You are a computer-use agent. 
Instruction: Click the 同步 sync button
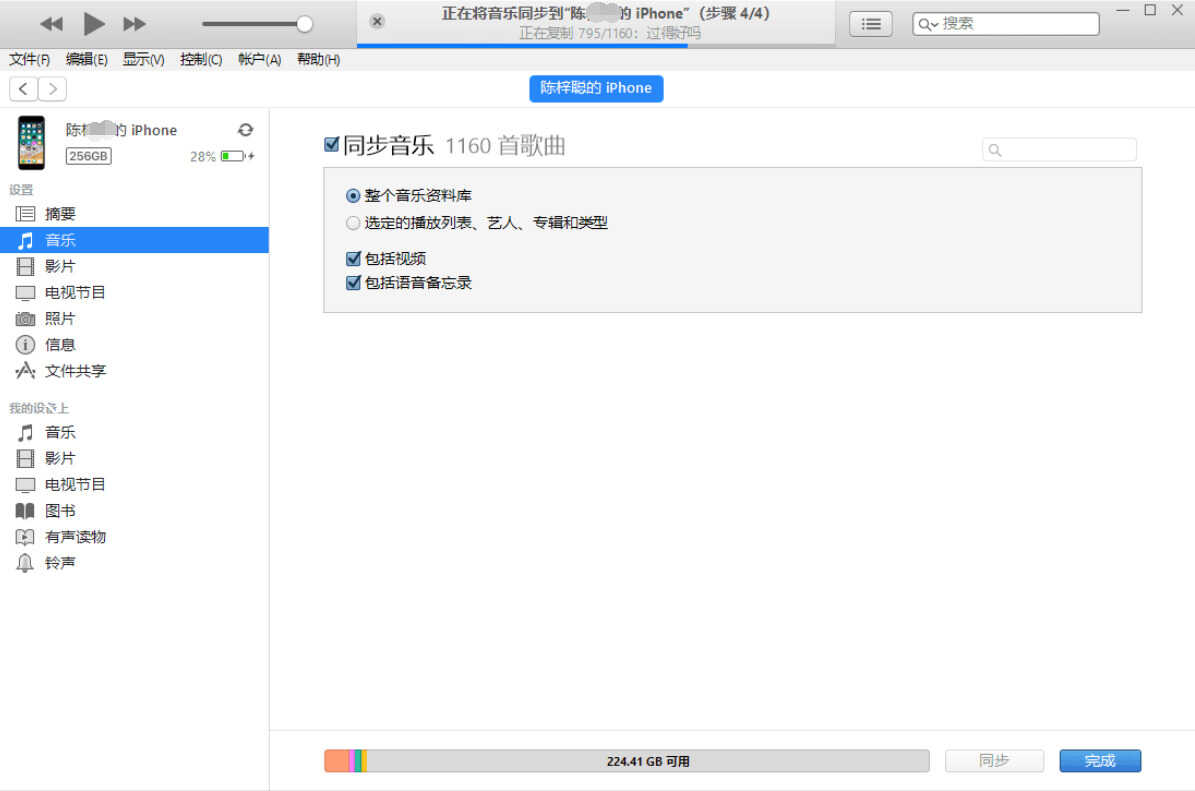994,761
